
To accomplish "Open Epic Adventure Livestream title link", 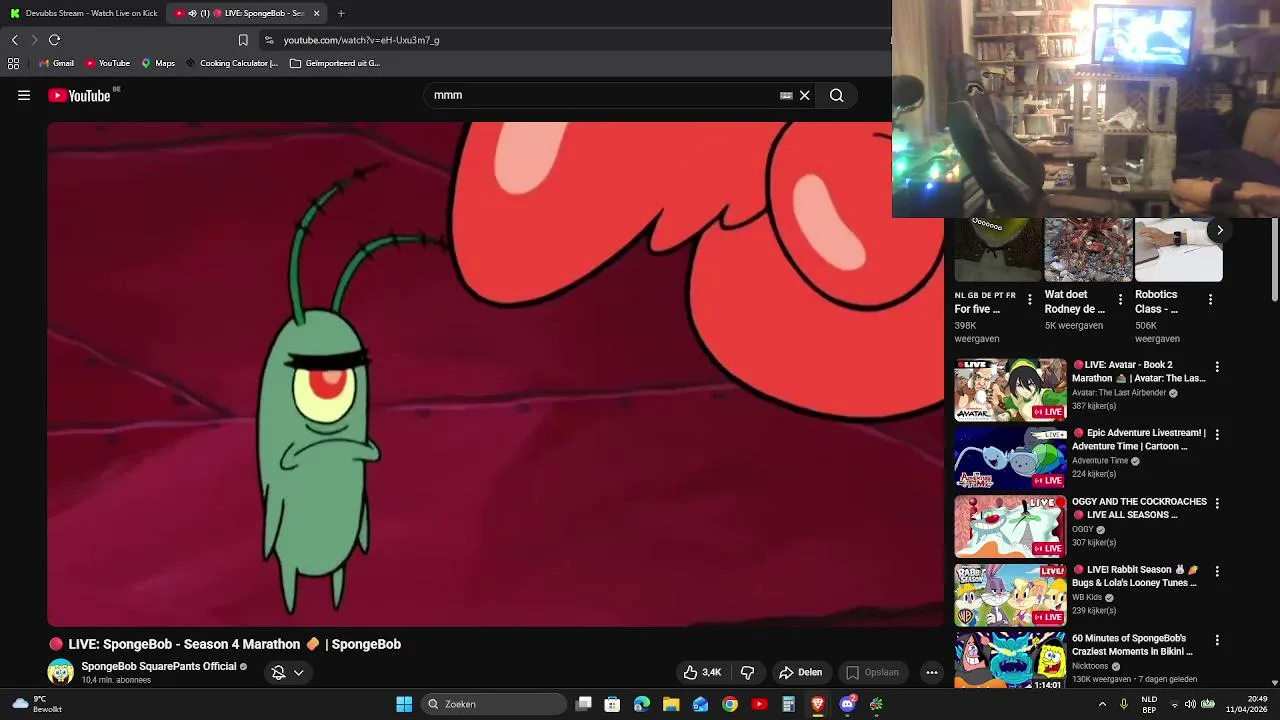I will pos(1139,440).
